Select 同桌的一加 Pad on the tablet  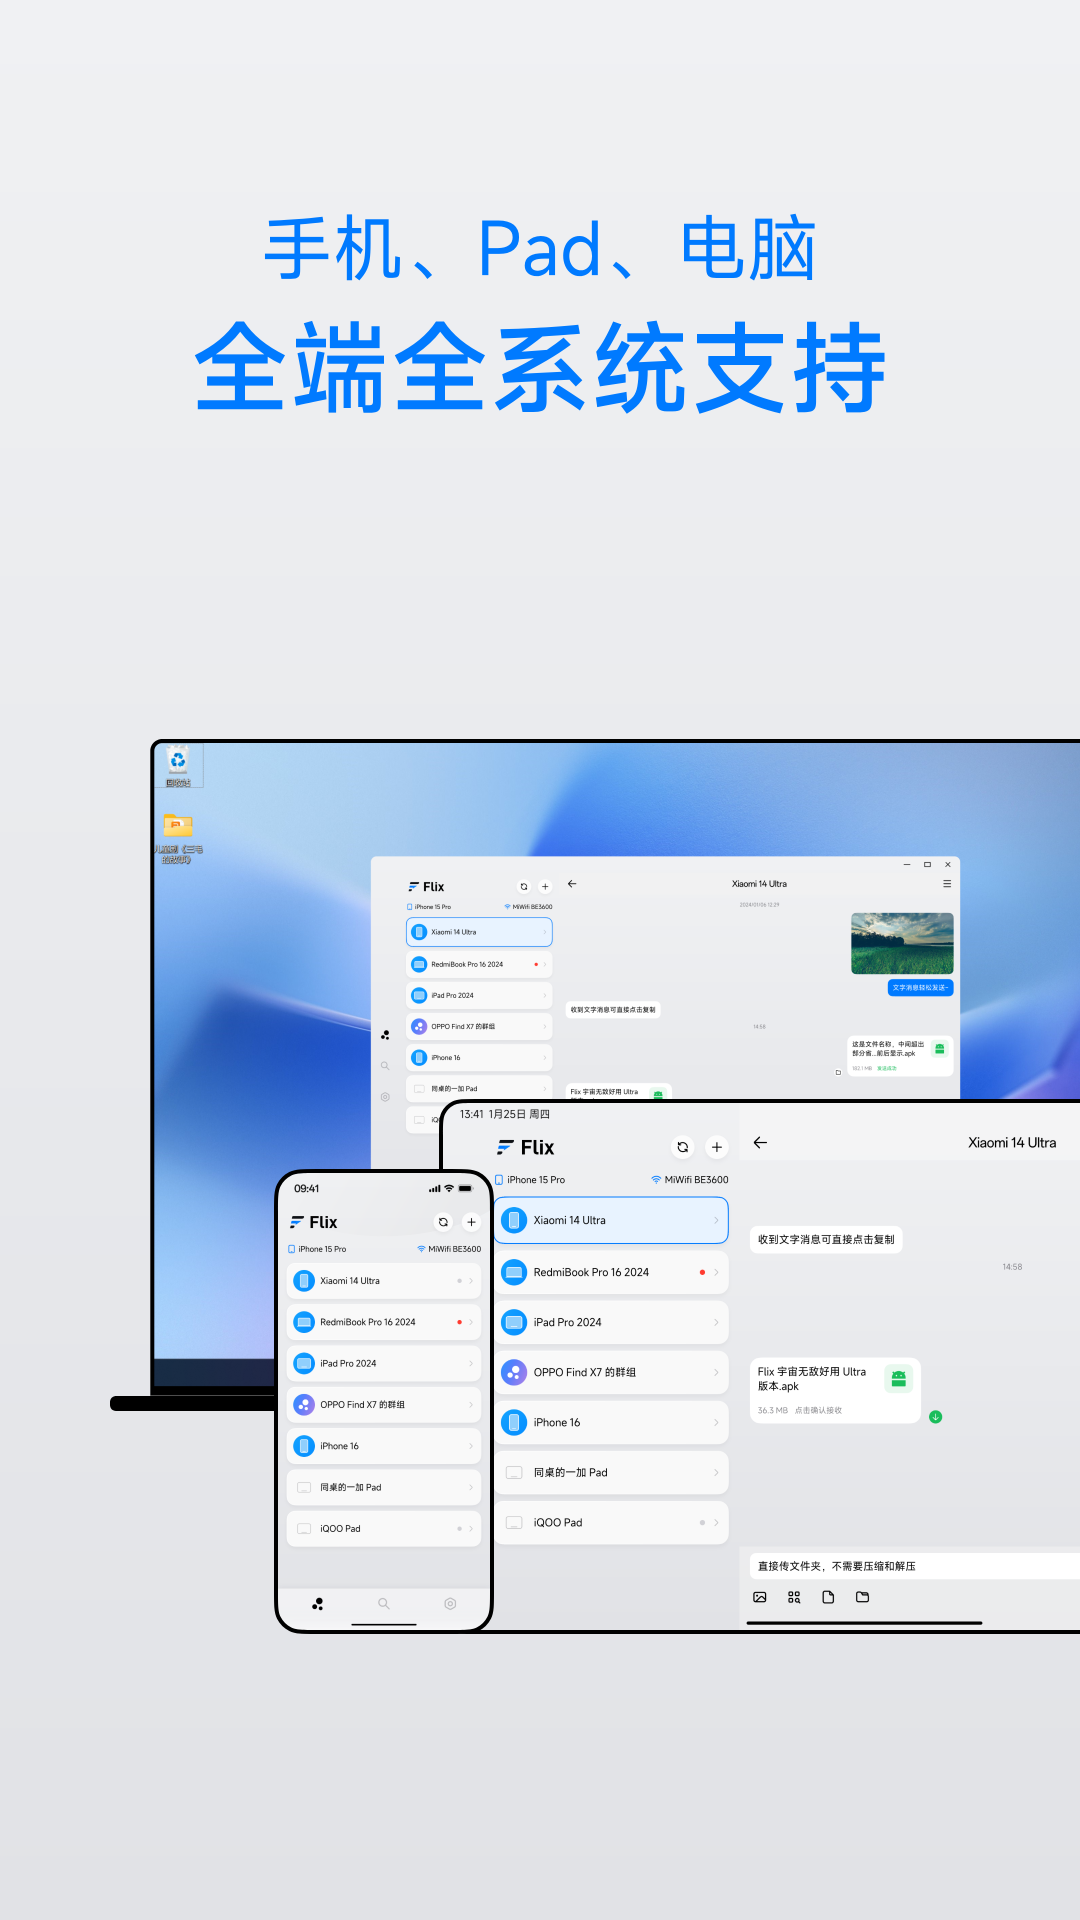(x=611, y=1472)
